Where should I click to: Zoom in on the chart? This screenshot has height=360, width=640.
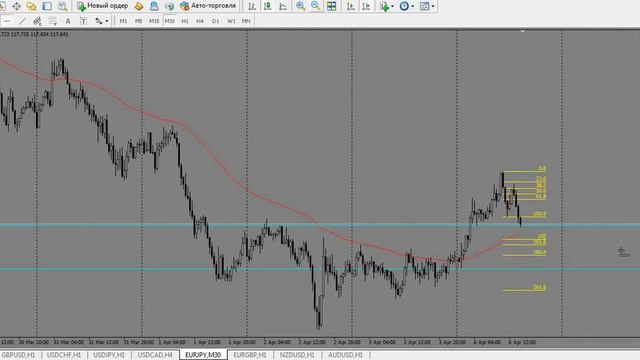pyautogui.click(x=300, y=6)
